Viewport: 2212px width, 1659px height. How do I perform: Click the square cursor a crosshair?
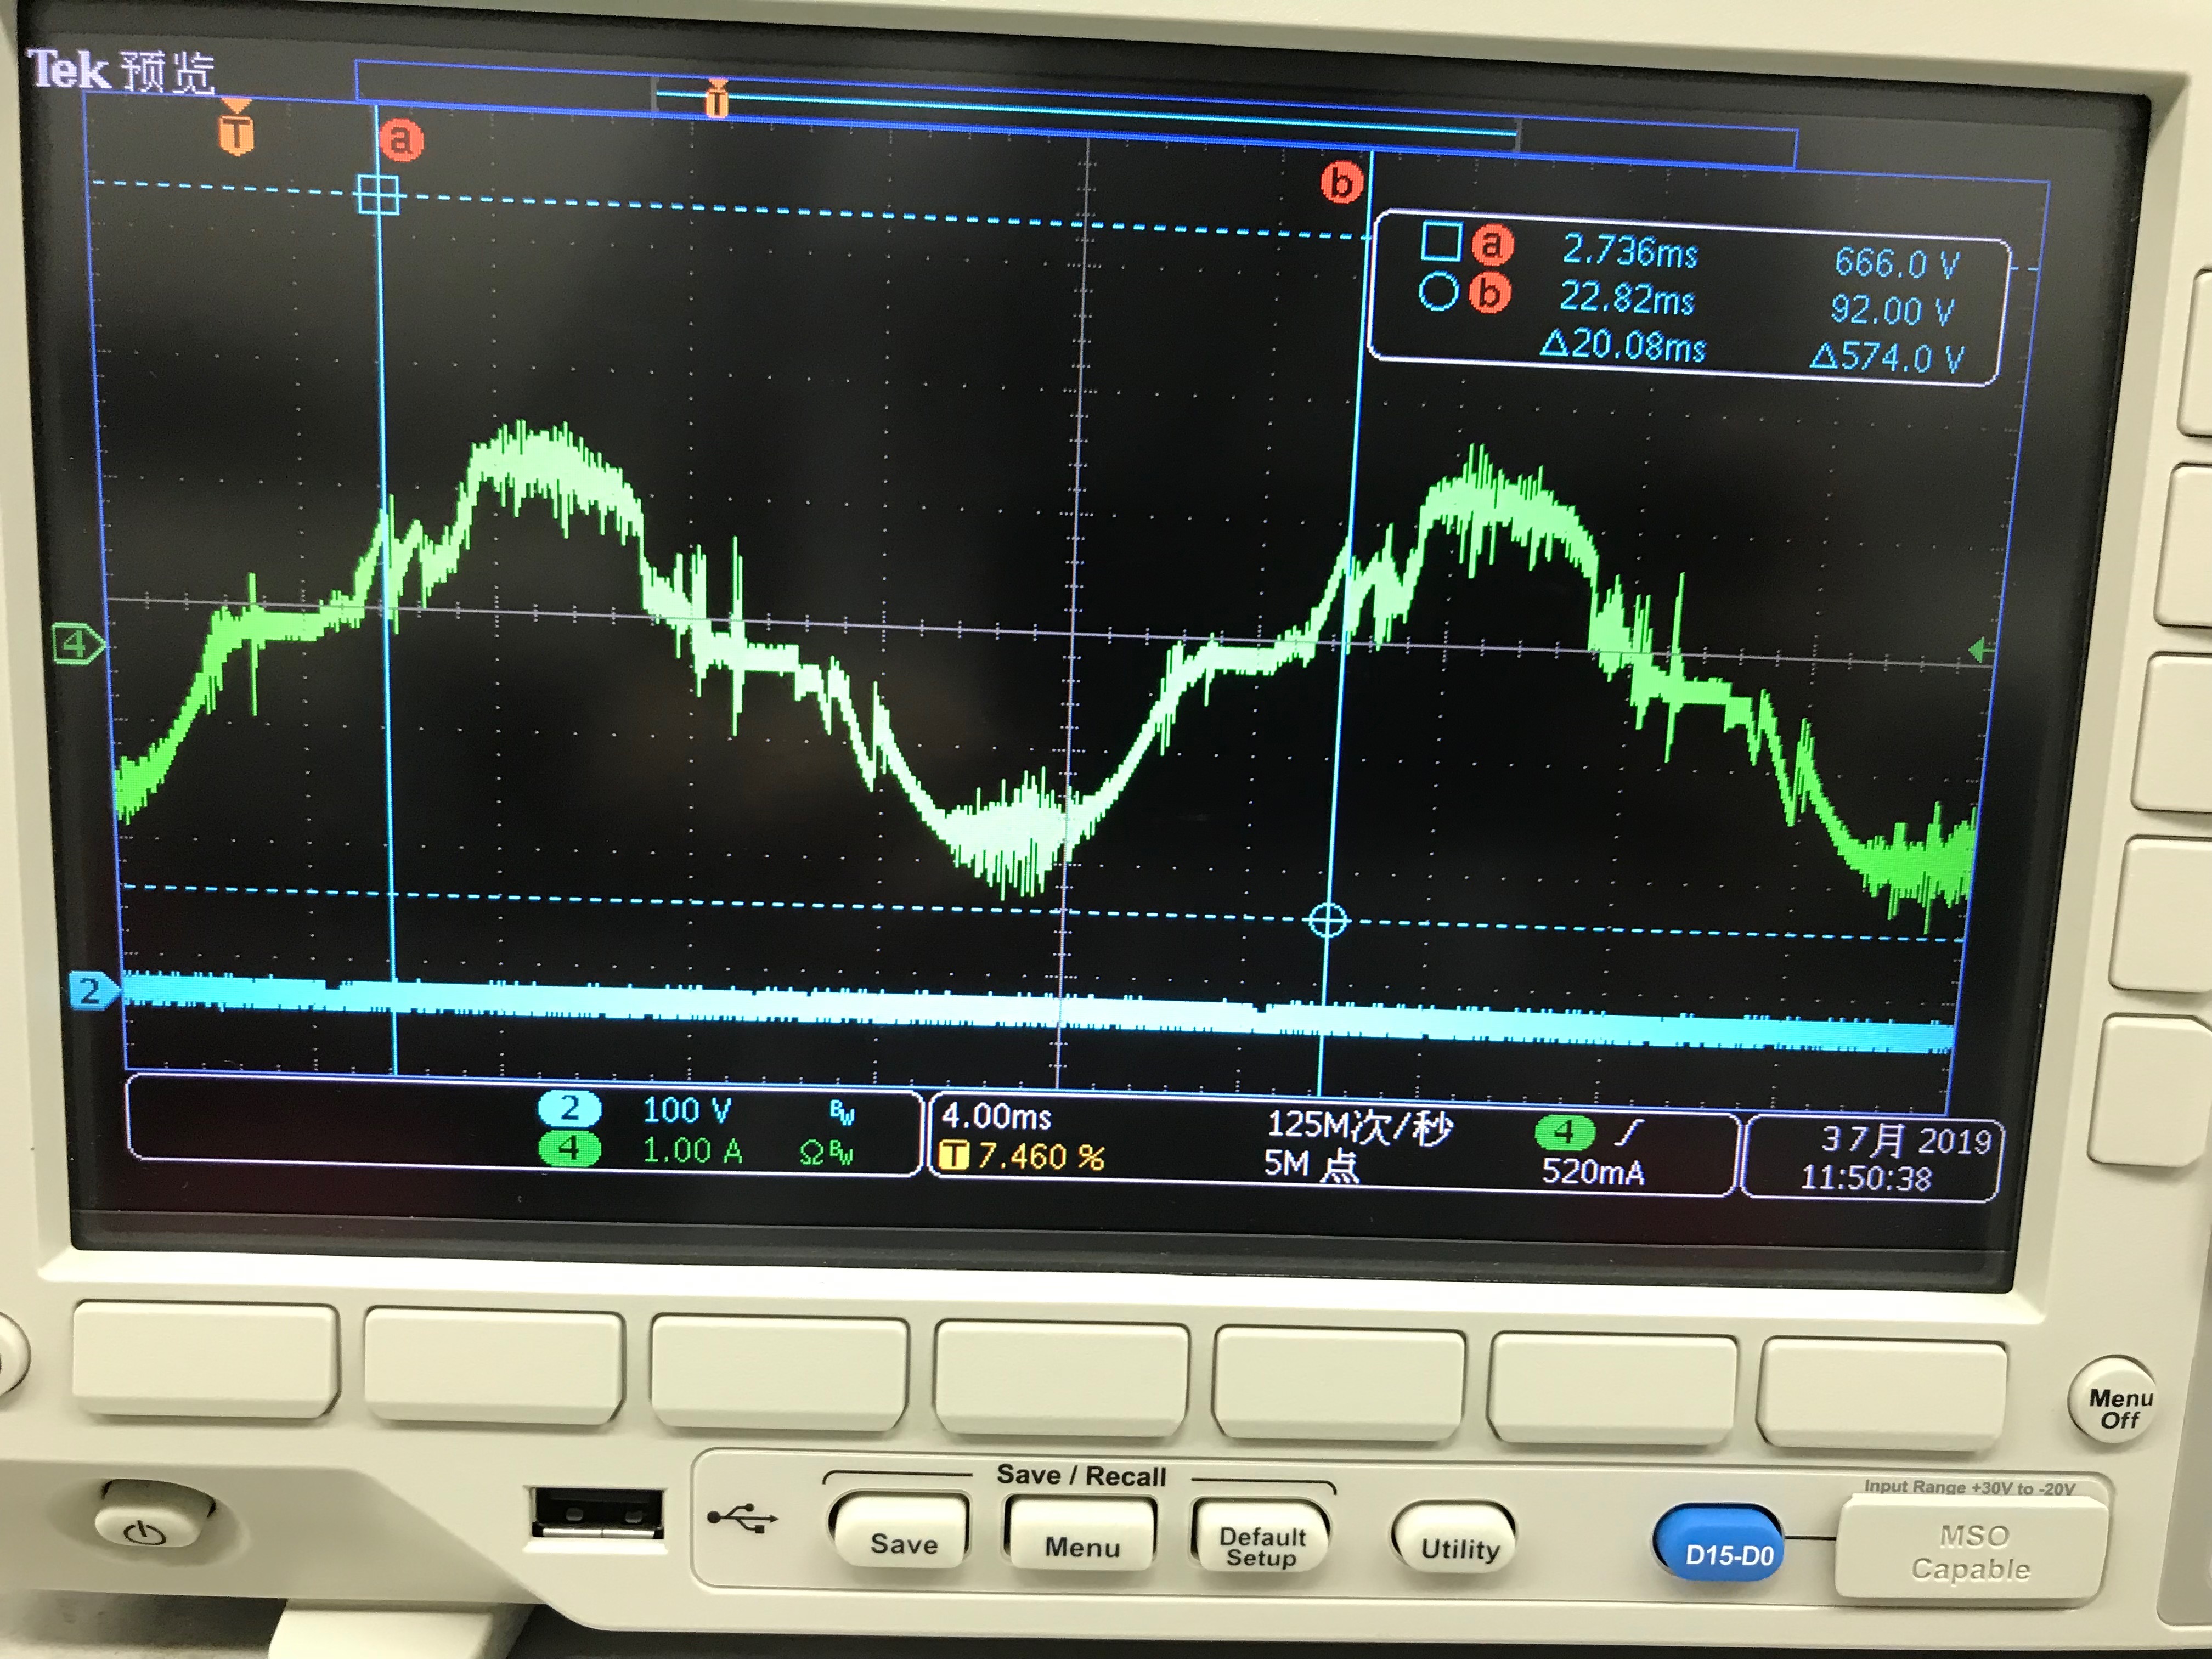379,195
